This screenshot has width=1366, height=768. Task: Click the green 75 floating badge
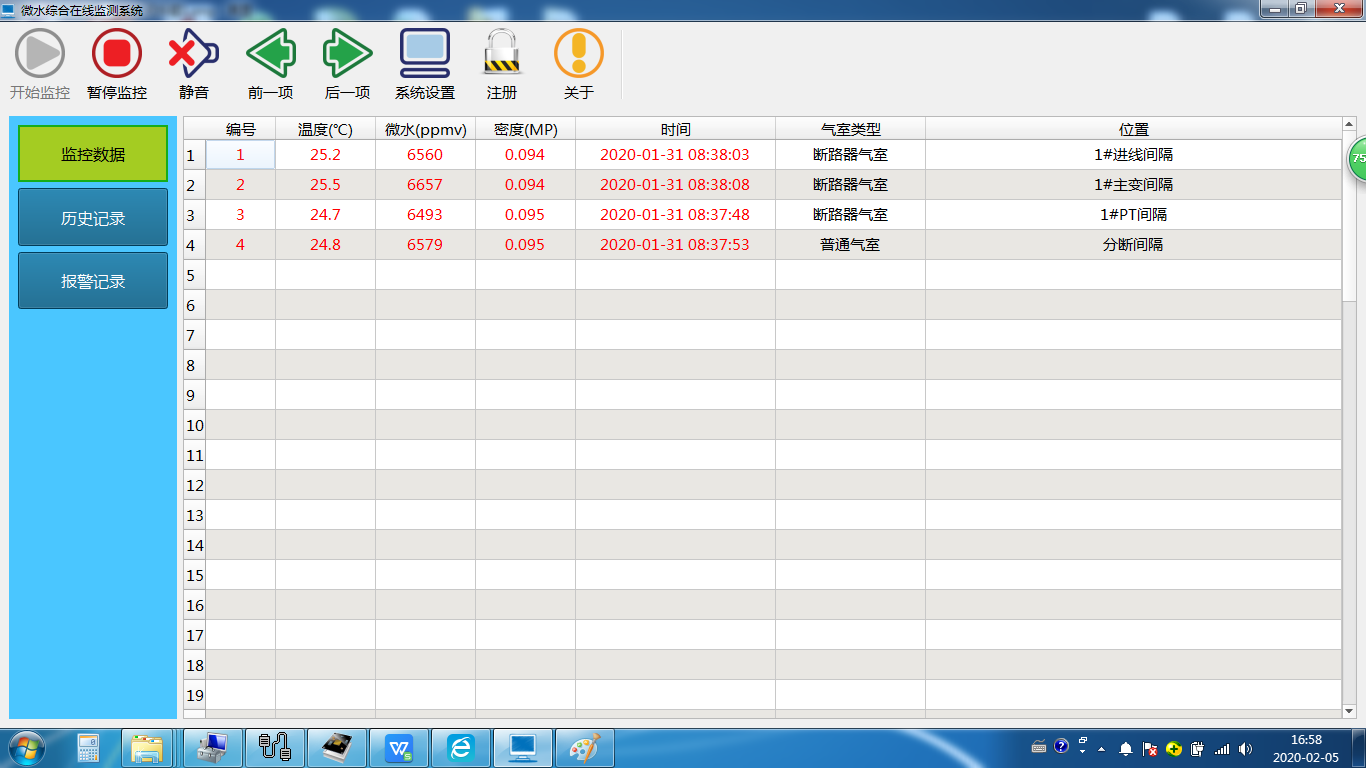pos(1357,158)
